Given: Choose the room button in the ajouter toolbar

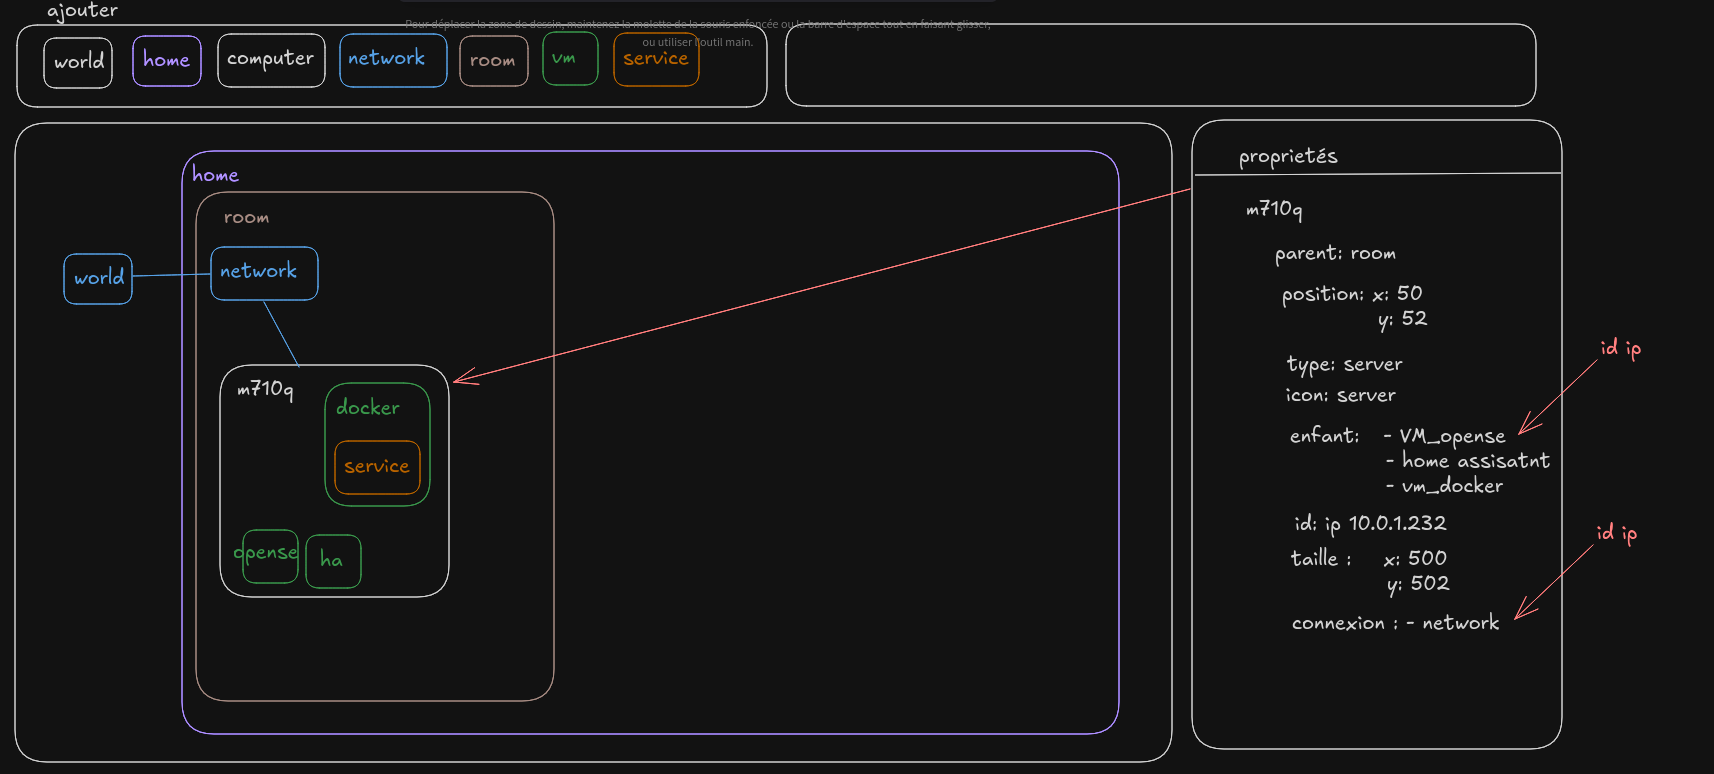Looking at the screenshot, I should (493, 62).
